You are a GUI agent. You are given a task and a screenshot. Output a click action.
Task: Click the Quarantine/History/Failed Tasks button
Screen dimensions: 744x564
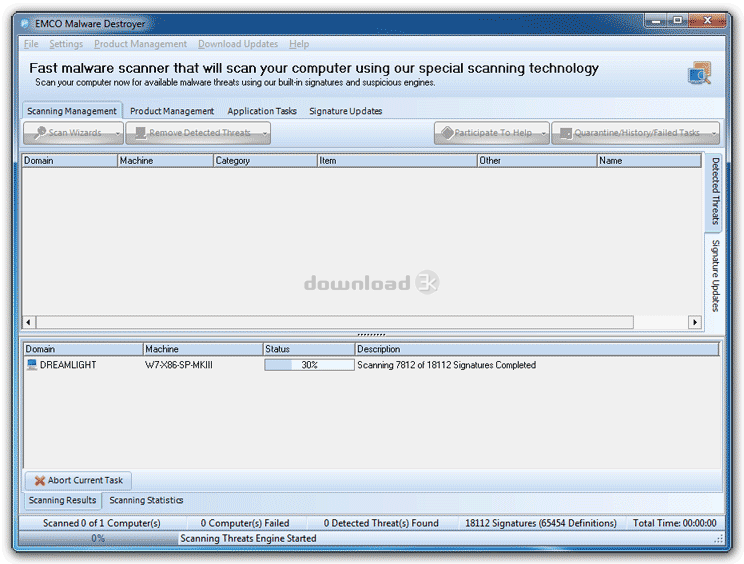click(x=635, y=133)
